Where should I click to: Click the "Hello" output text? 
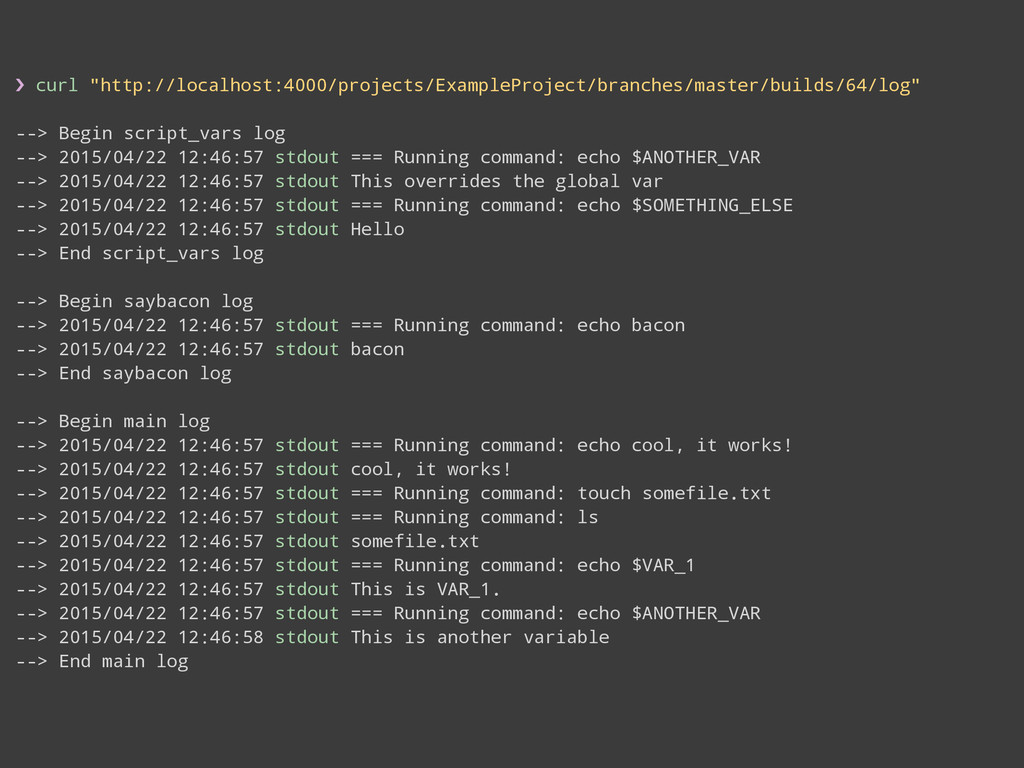point(377,229)
